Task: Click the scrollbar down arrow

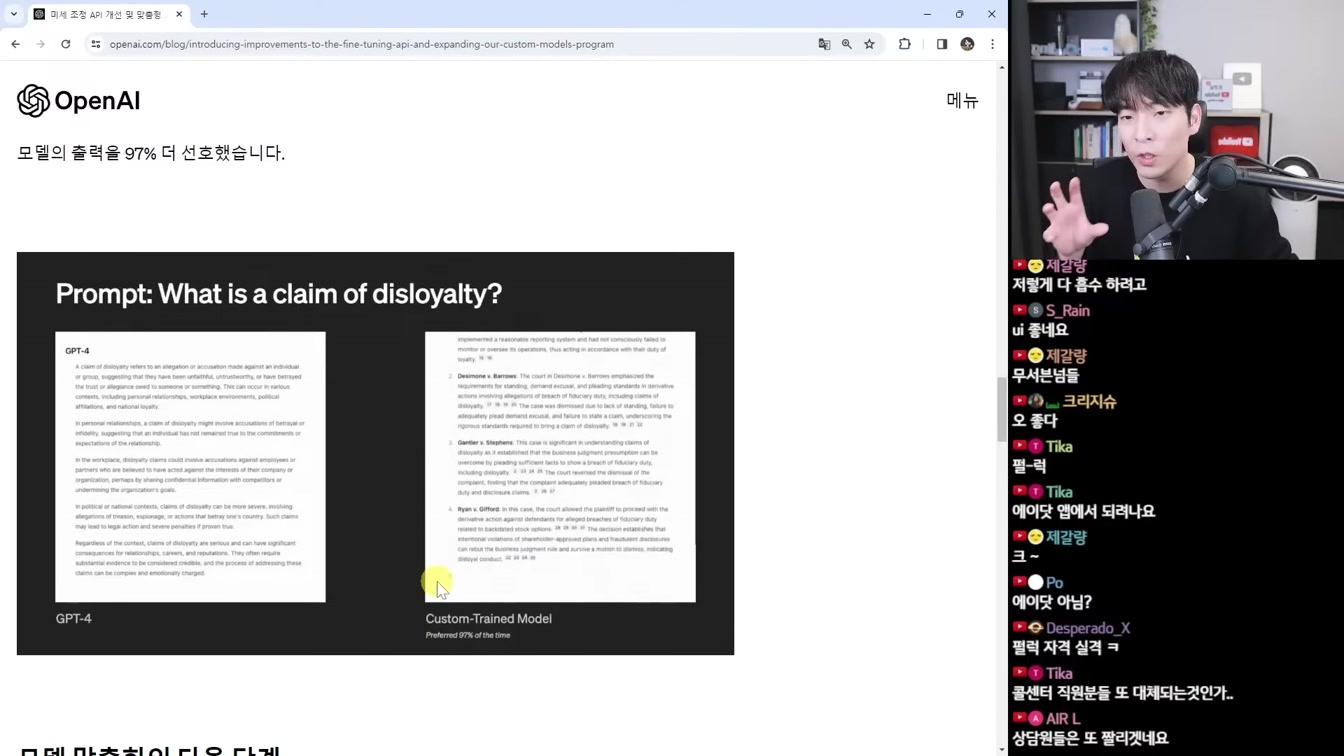Action: pos(1002,750)
